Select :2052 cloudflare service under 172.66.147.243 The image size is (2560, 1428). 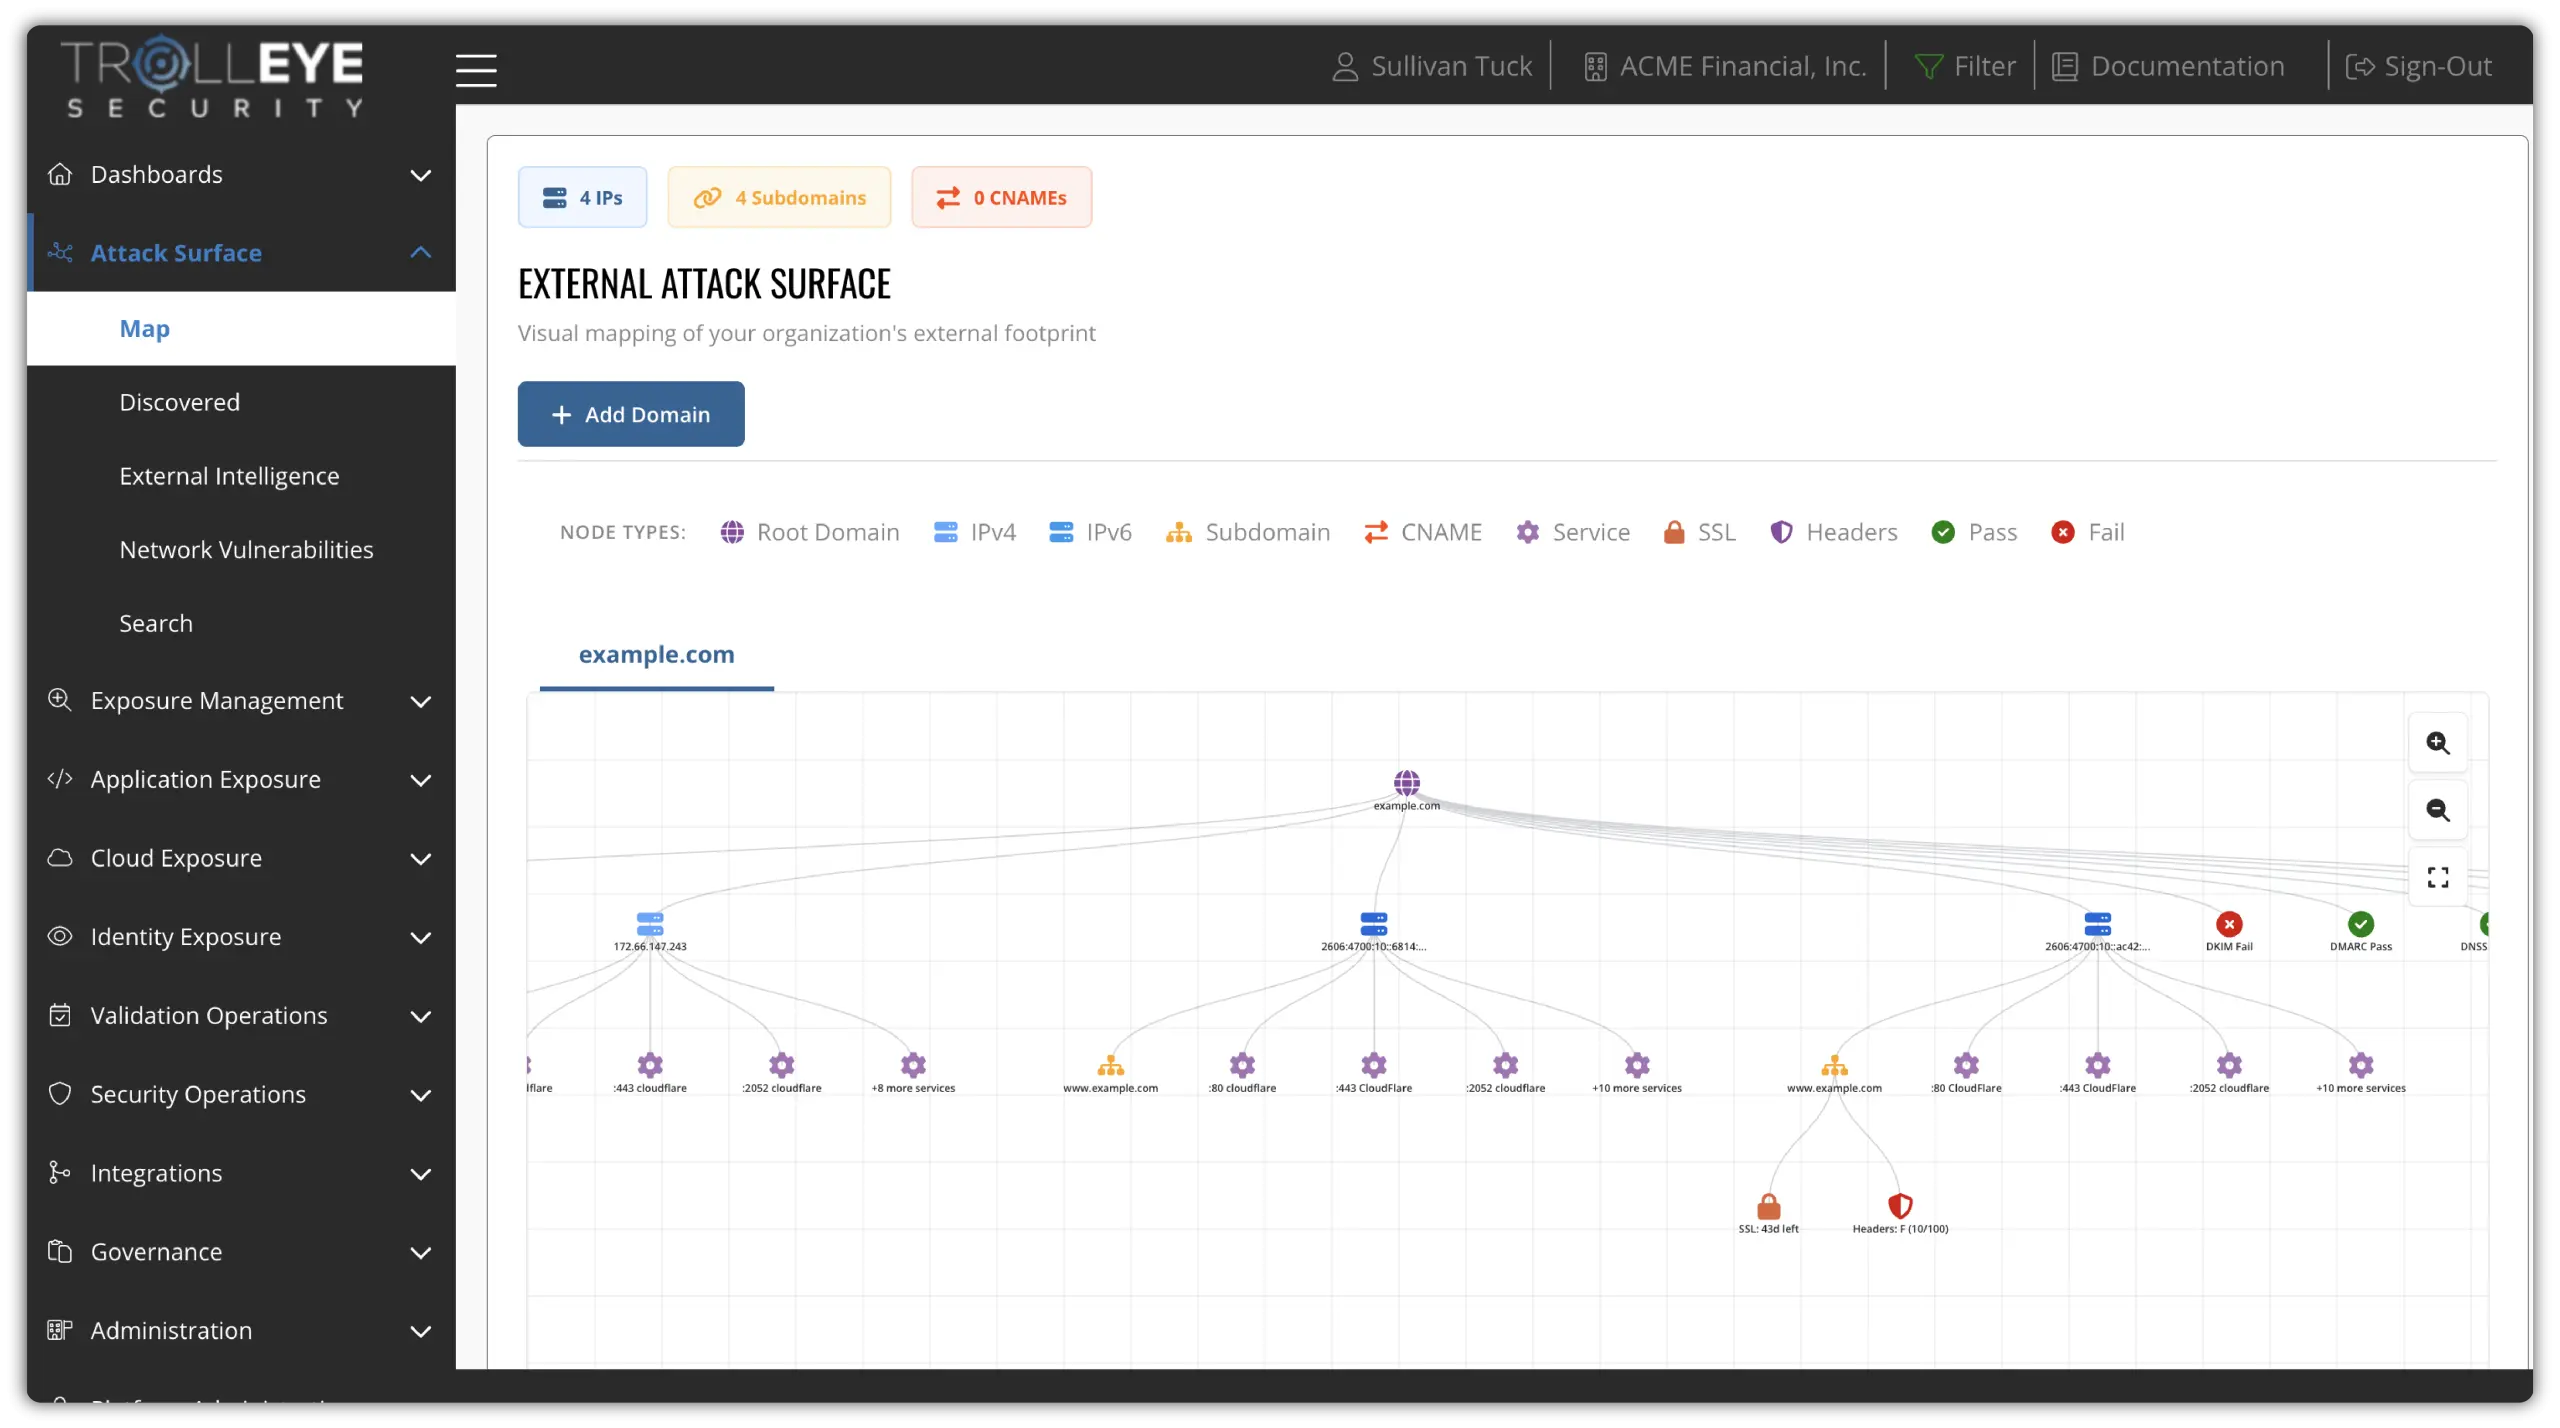point(781,1064)
